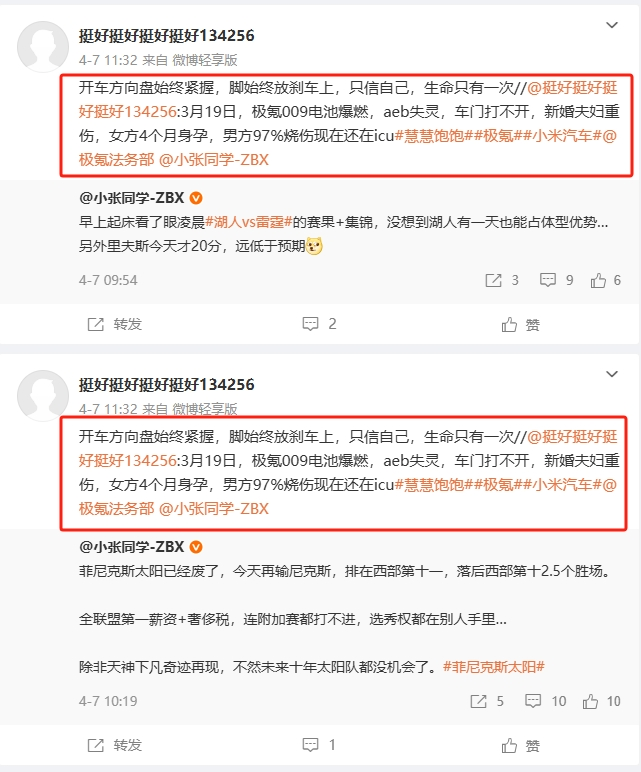The image size is (641, 772).
Task: Expand the first post's chevron options menu
Action: pos(611,25)
